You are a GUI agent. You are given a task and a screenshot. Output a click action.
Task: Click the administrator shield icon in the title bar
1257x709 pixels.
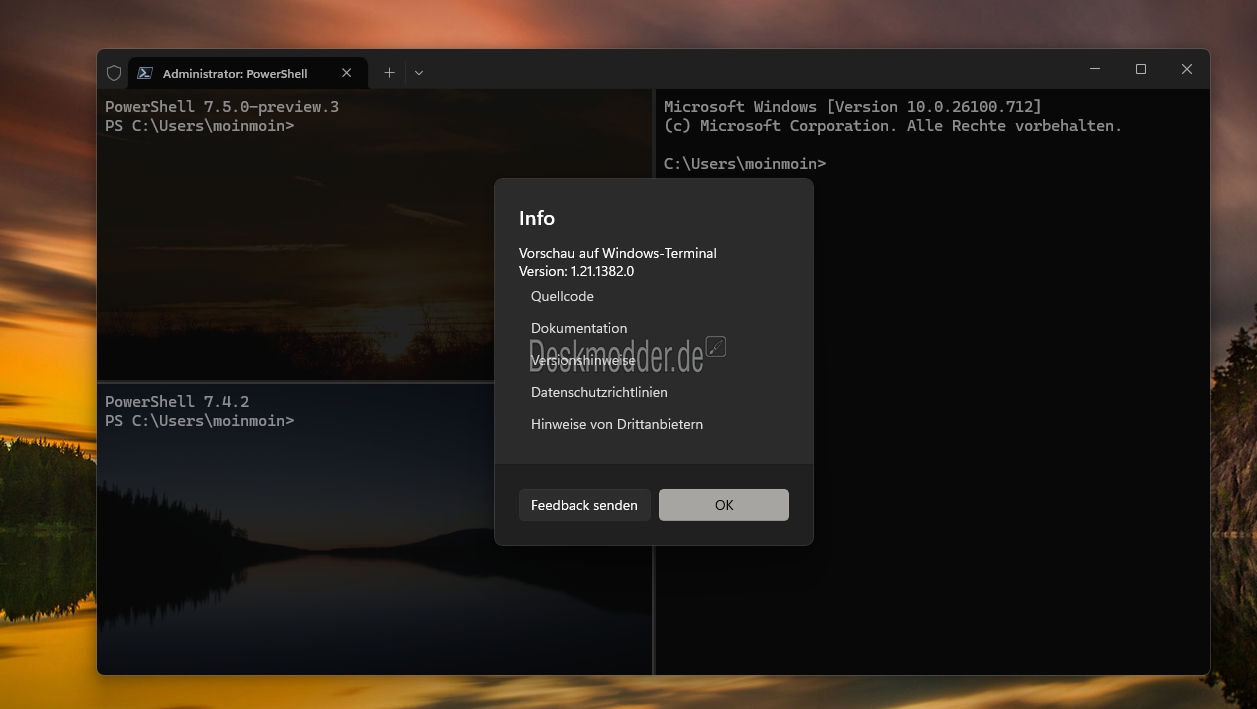coord(114,73)
